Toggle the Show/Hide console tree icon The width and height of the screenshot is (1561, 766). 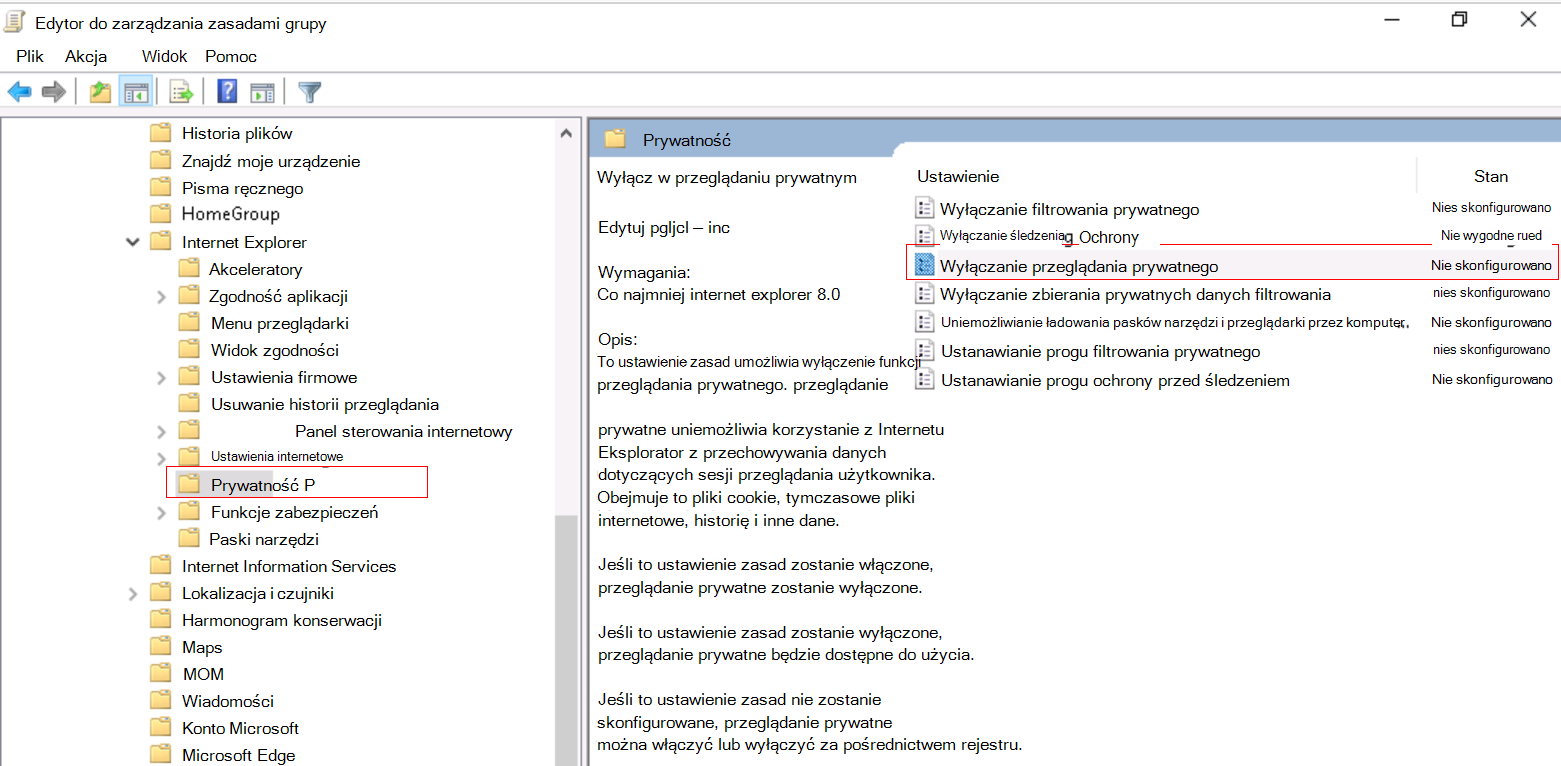click(x=135, y=91)
